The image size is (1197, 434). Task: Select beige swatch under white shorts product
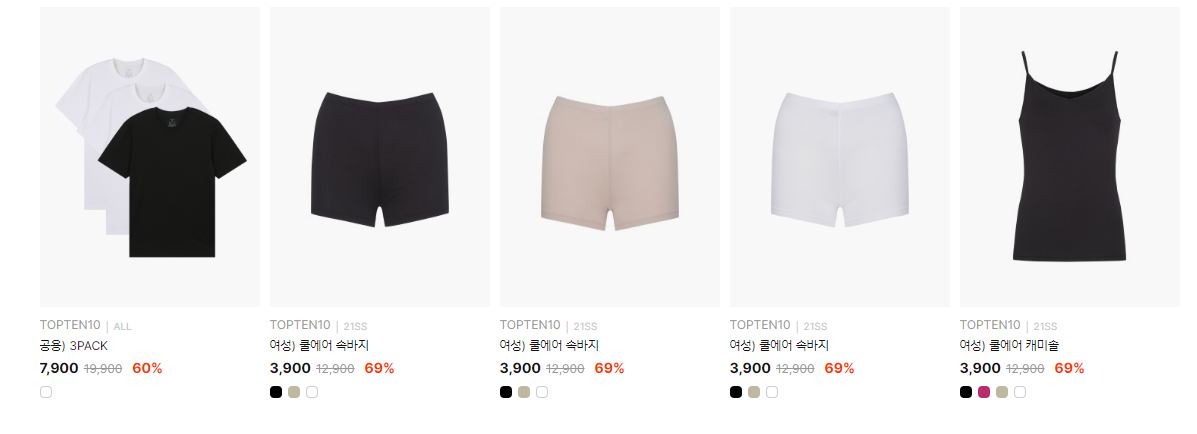(754, 392)
